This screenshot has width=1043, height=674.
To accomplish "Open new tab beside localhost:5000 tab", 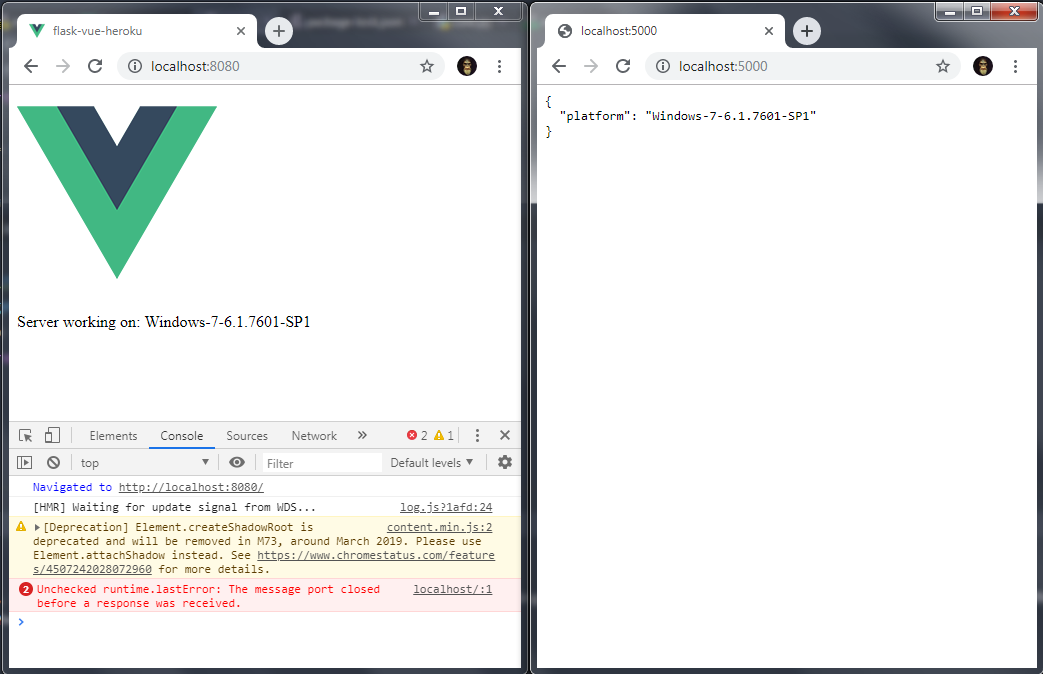I will [807, 31].
